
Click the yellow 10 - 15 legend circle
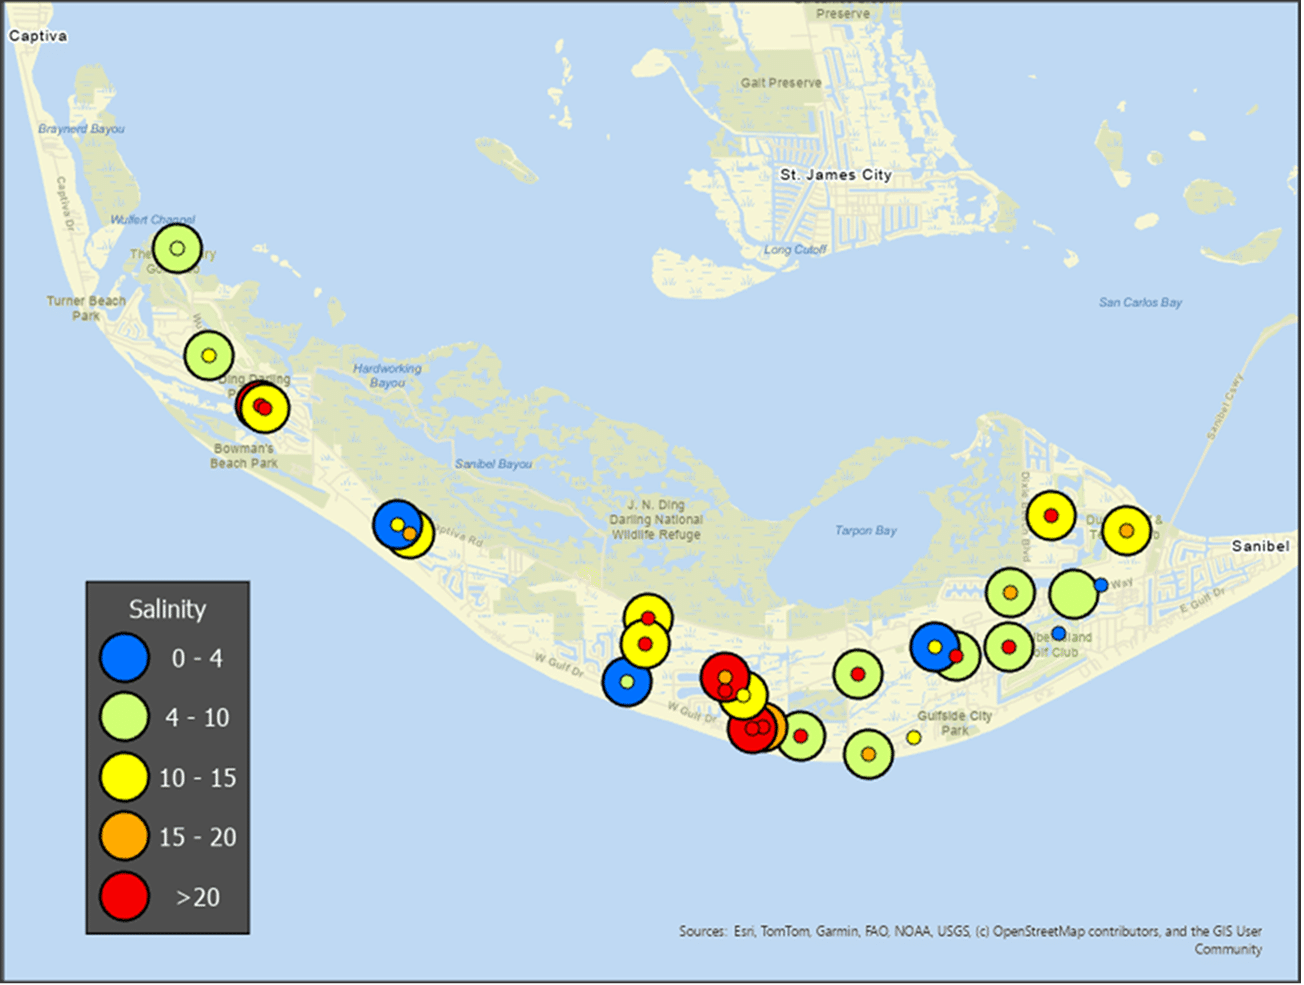[124, 777]
